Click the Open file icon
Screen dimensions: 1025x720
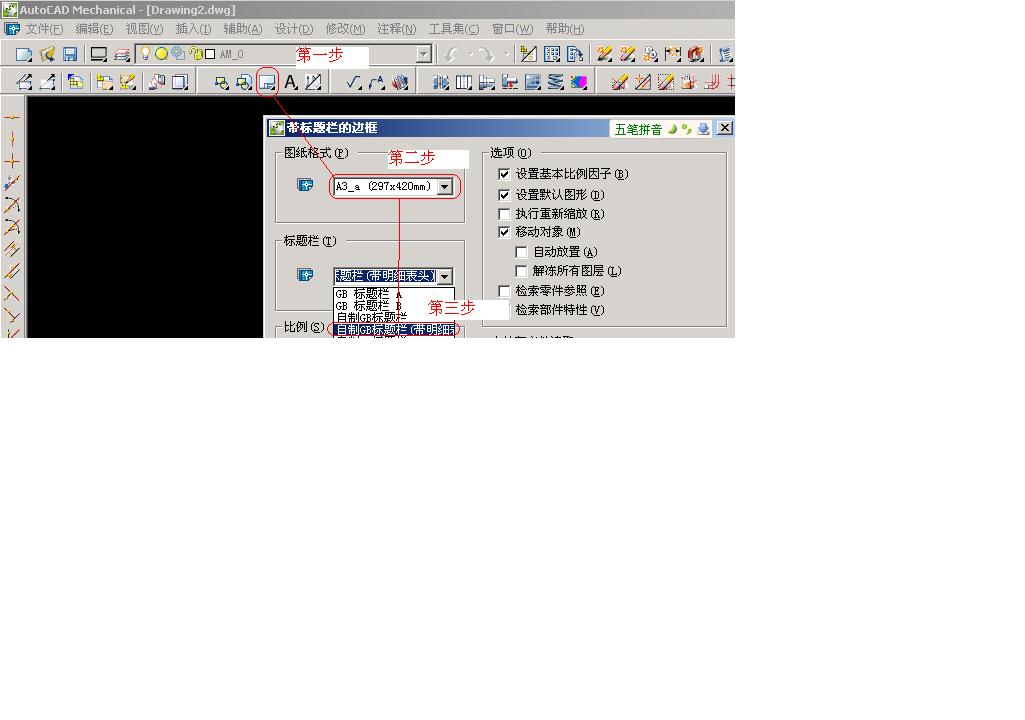[x=46, y=55]
